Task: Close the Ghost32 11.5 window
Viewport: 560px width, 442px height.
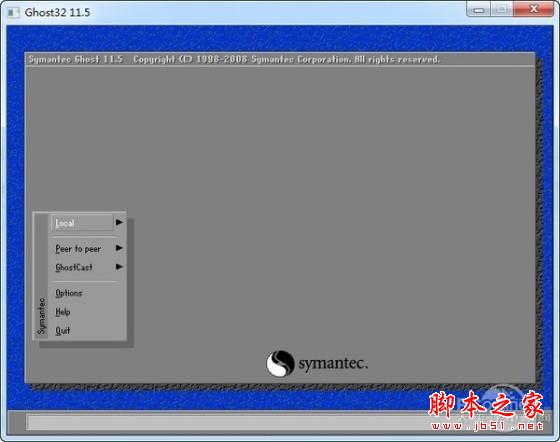Action: click(534, 9)
